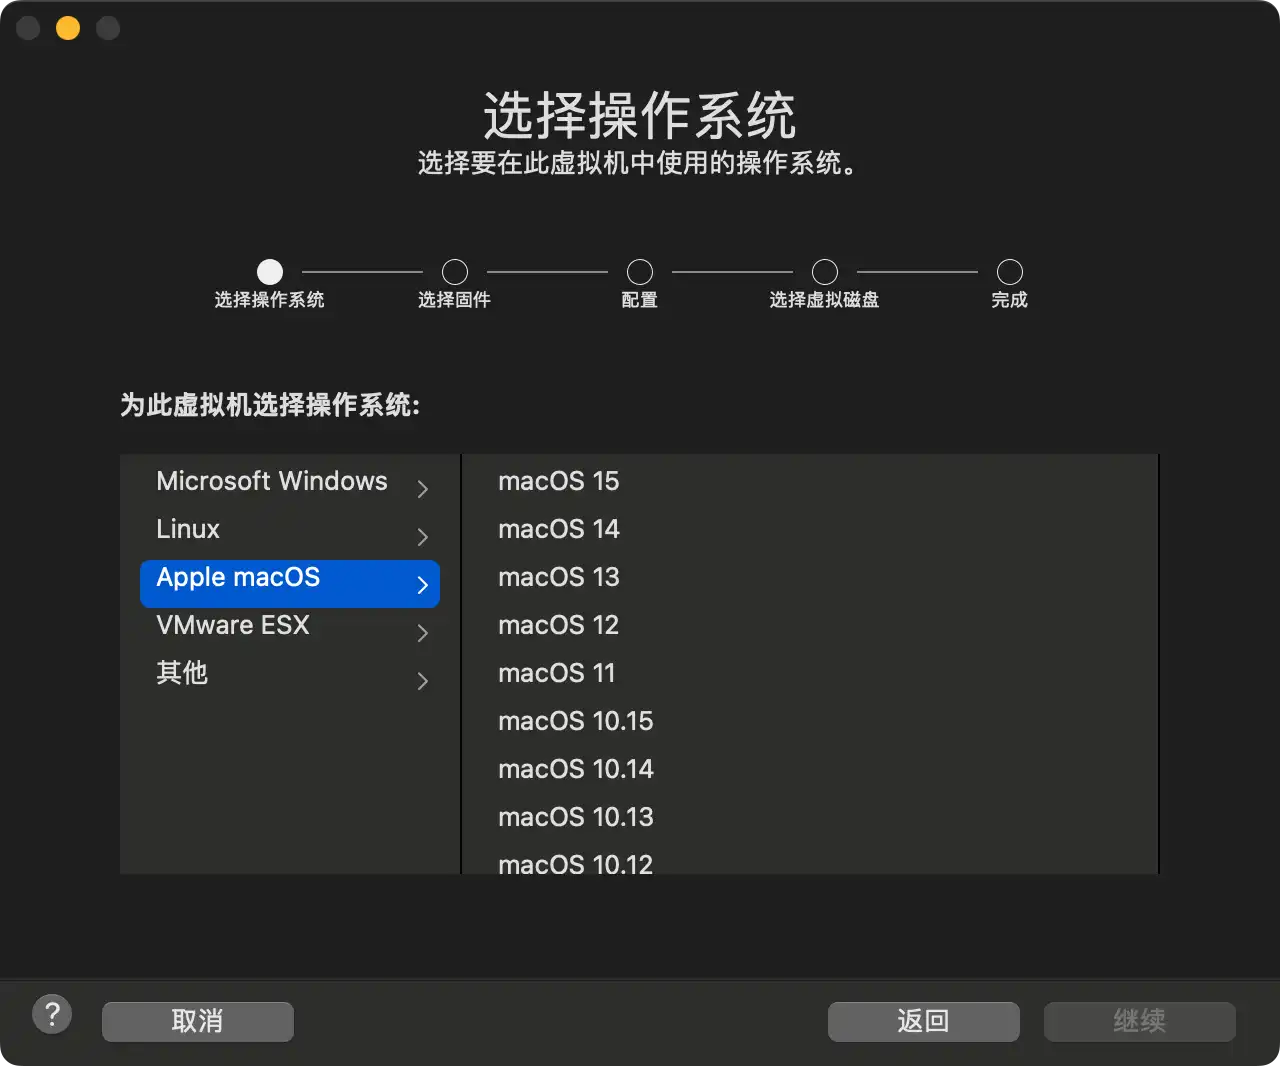This screenshot has width=1280, height=1066.
Task: Expand chevron next to 其他
Action: pos(422,681)
